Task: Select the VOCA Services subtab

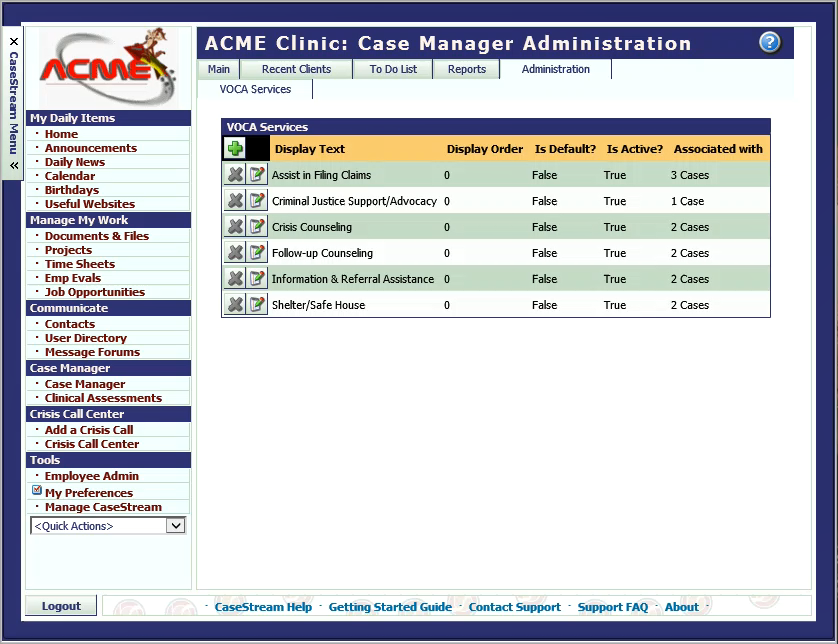Action: (255, 89)
